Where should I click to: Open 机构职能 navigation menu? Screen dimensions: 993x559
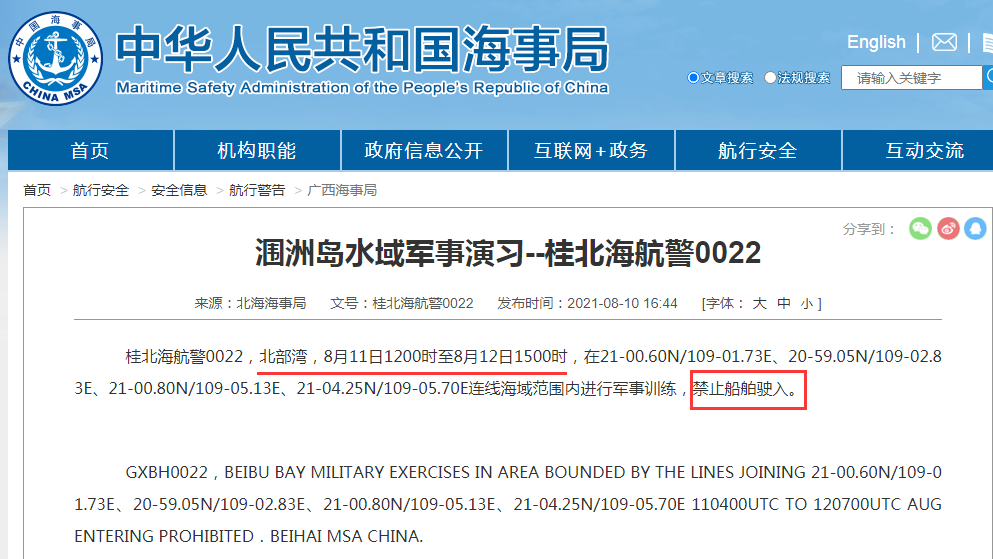pyautogui.click(x=257, y=150)
